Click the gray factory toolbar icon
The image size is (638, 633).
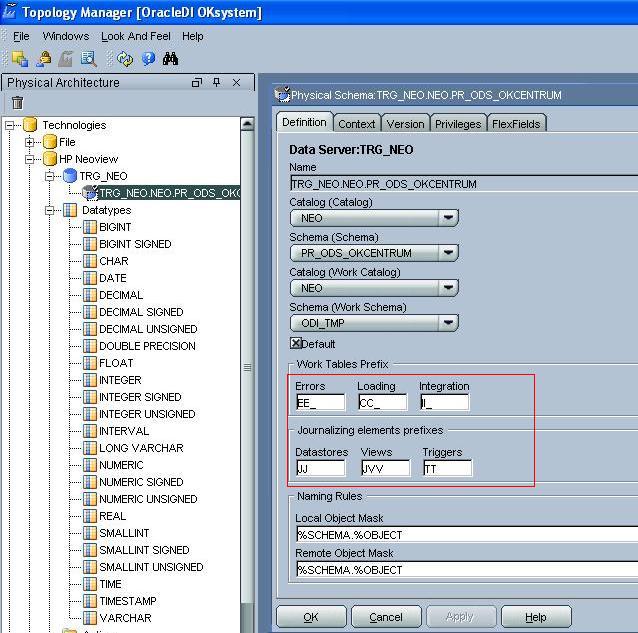click(x=66, y=59)
